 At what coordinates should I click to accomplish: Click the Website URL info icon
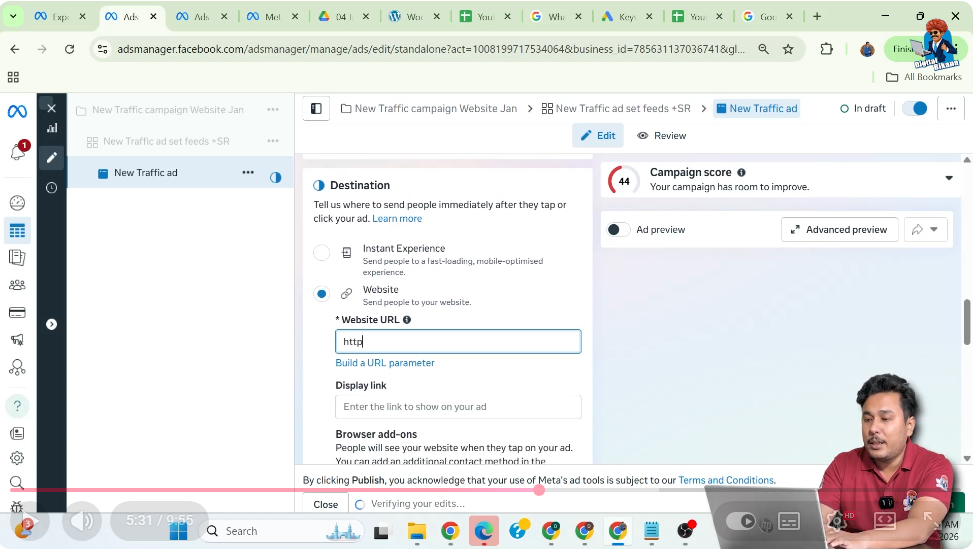(407, 320)
